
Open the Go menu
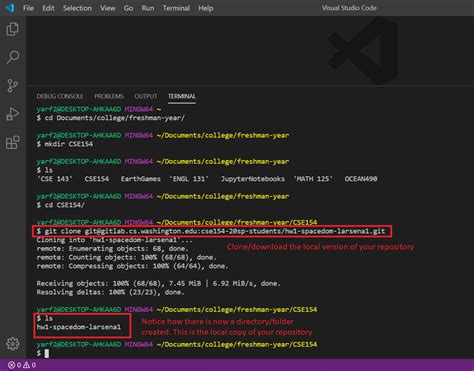(128, 8)
